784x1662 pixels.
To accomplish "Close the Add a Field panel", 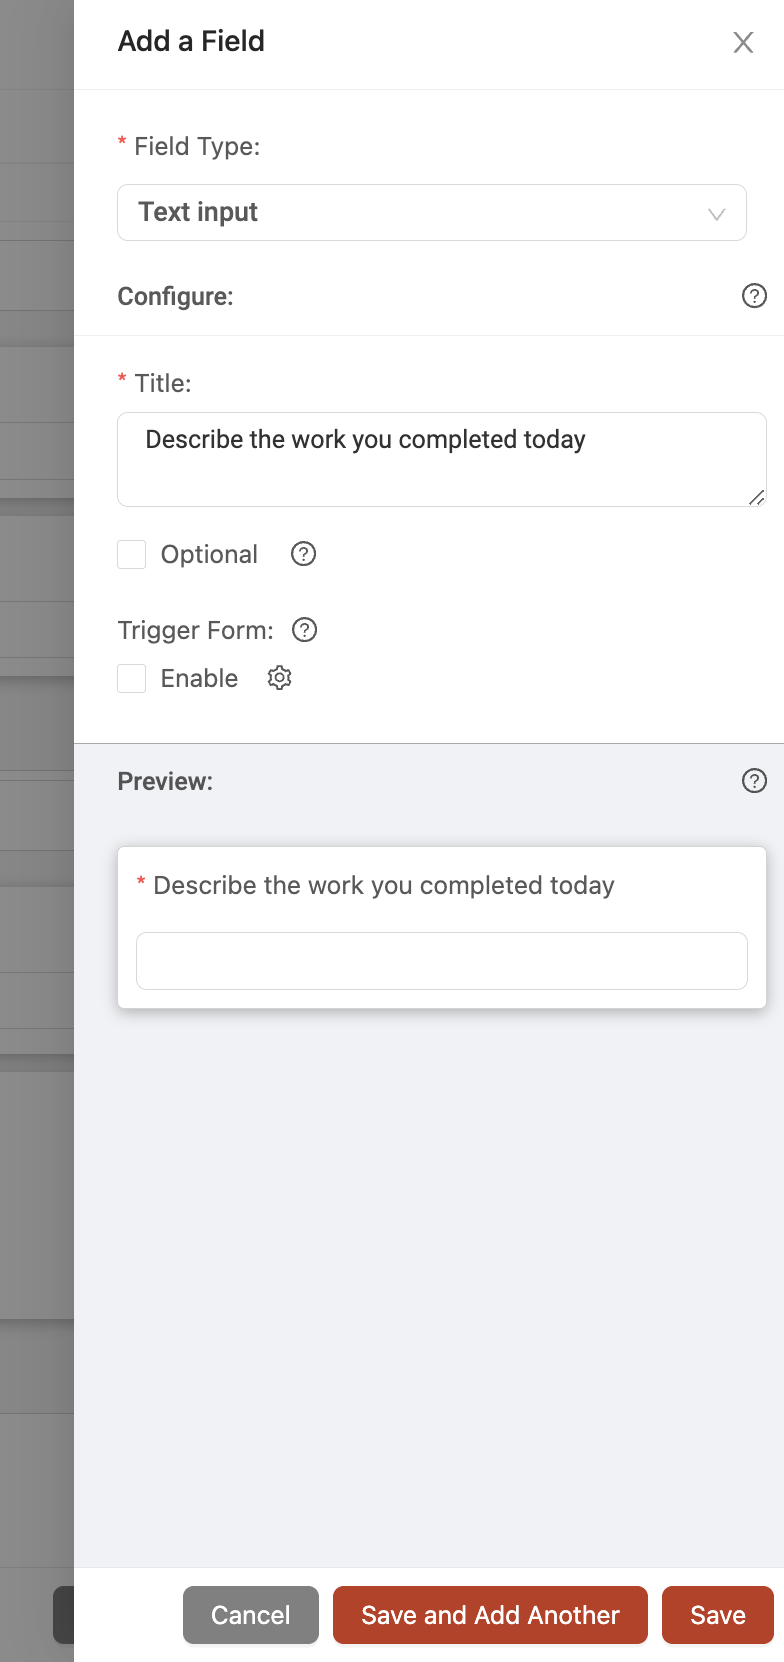I will tap(743, 42).
